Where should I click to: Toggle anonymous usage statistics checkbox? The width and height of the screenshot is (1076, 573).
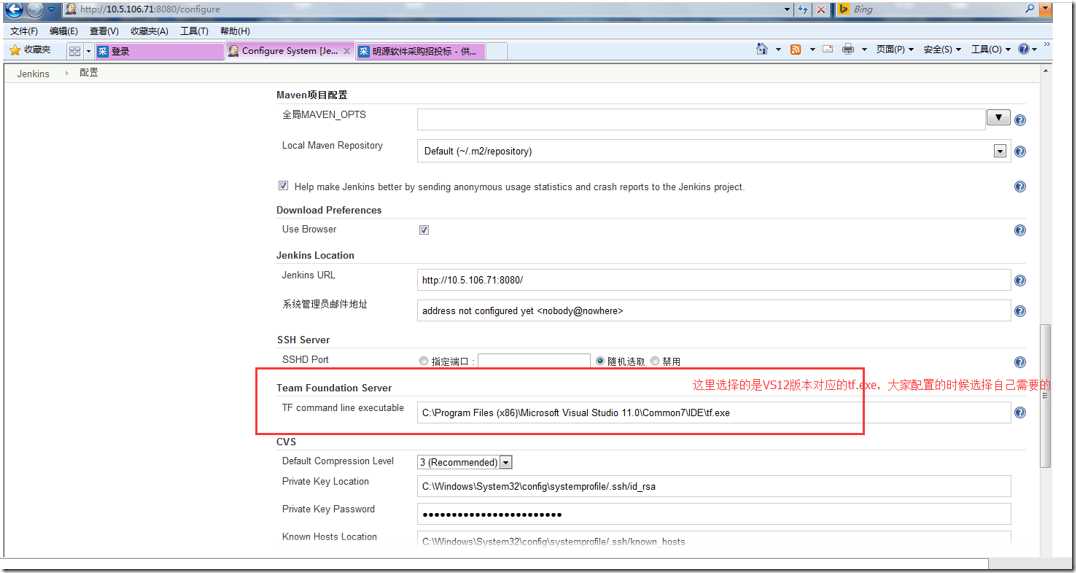coord(283,185)
